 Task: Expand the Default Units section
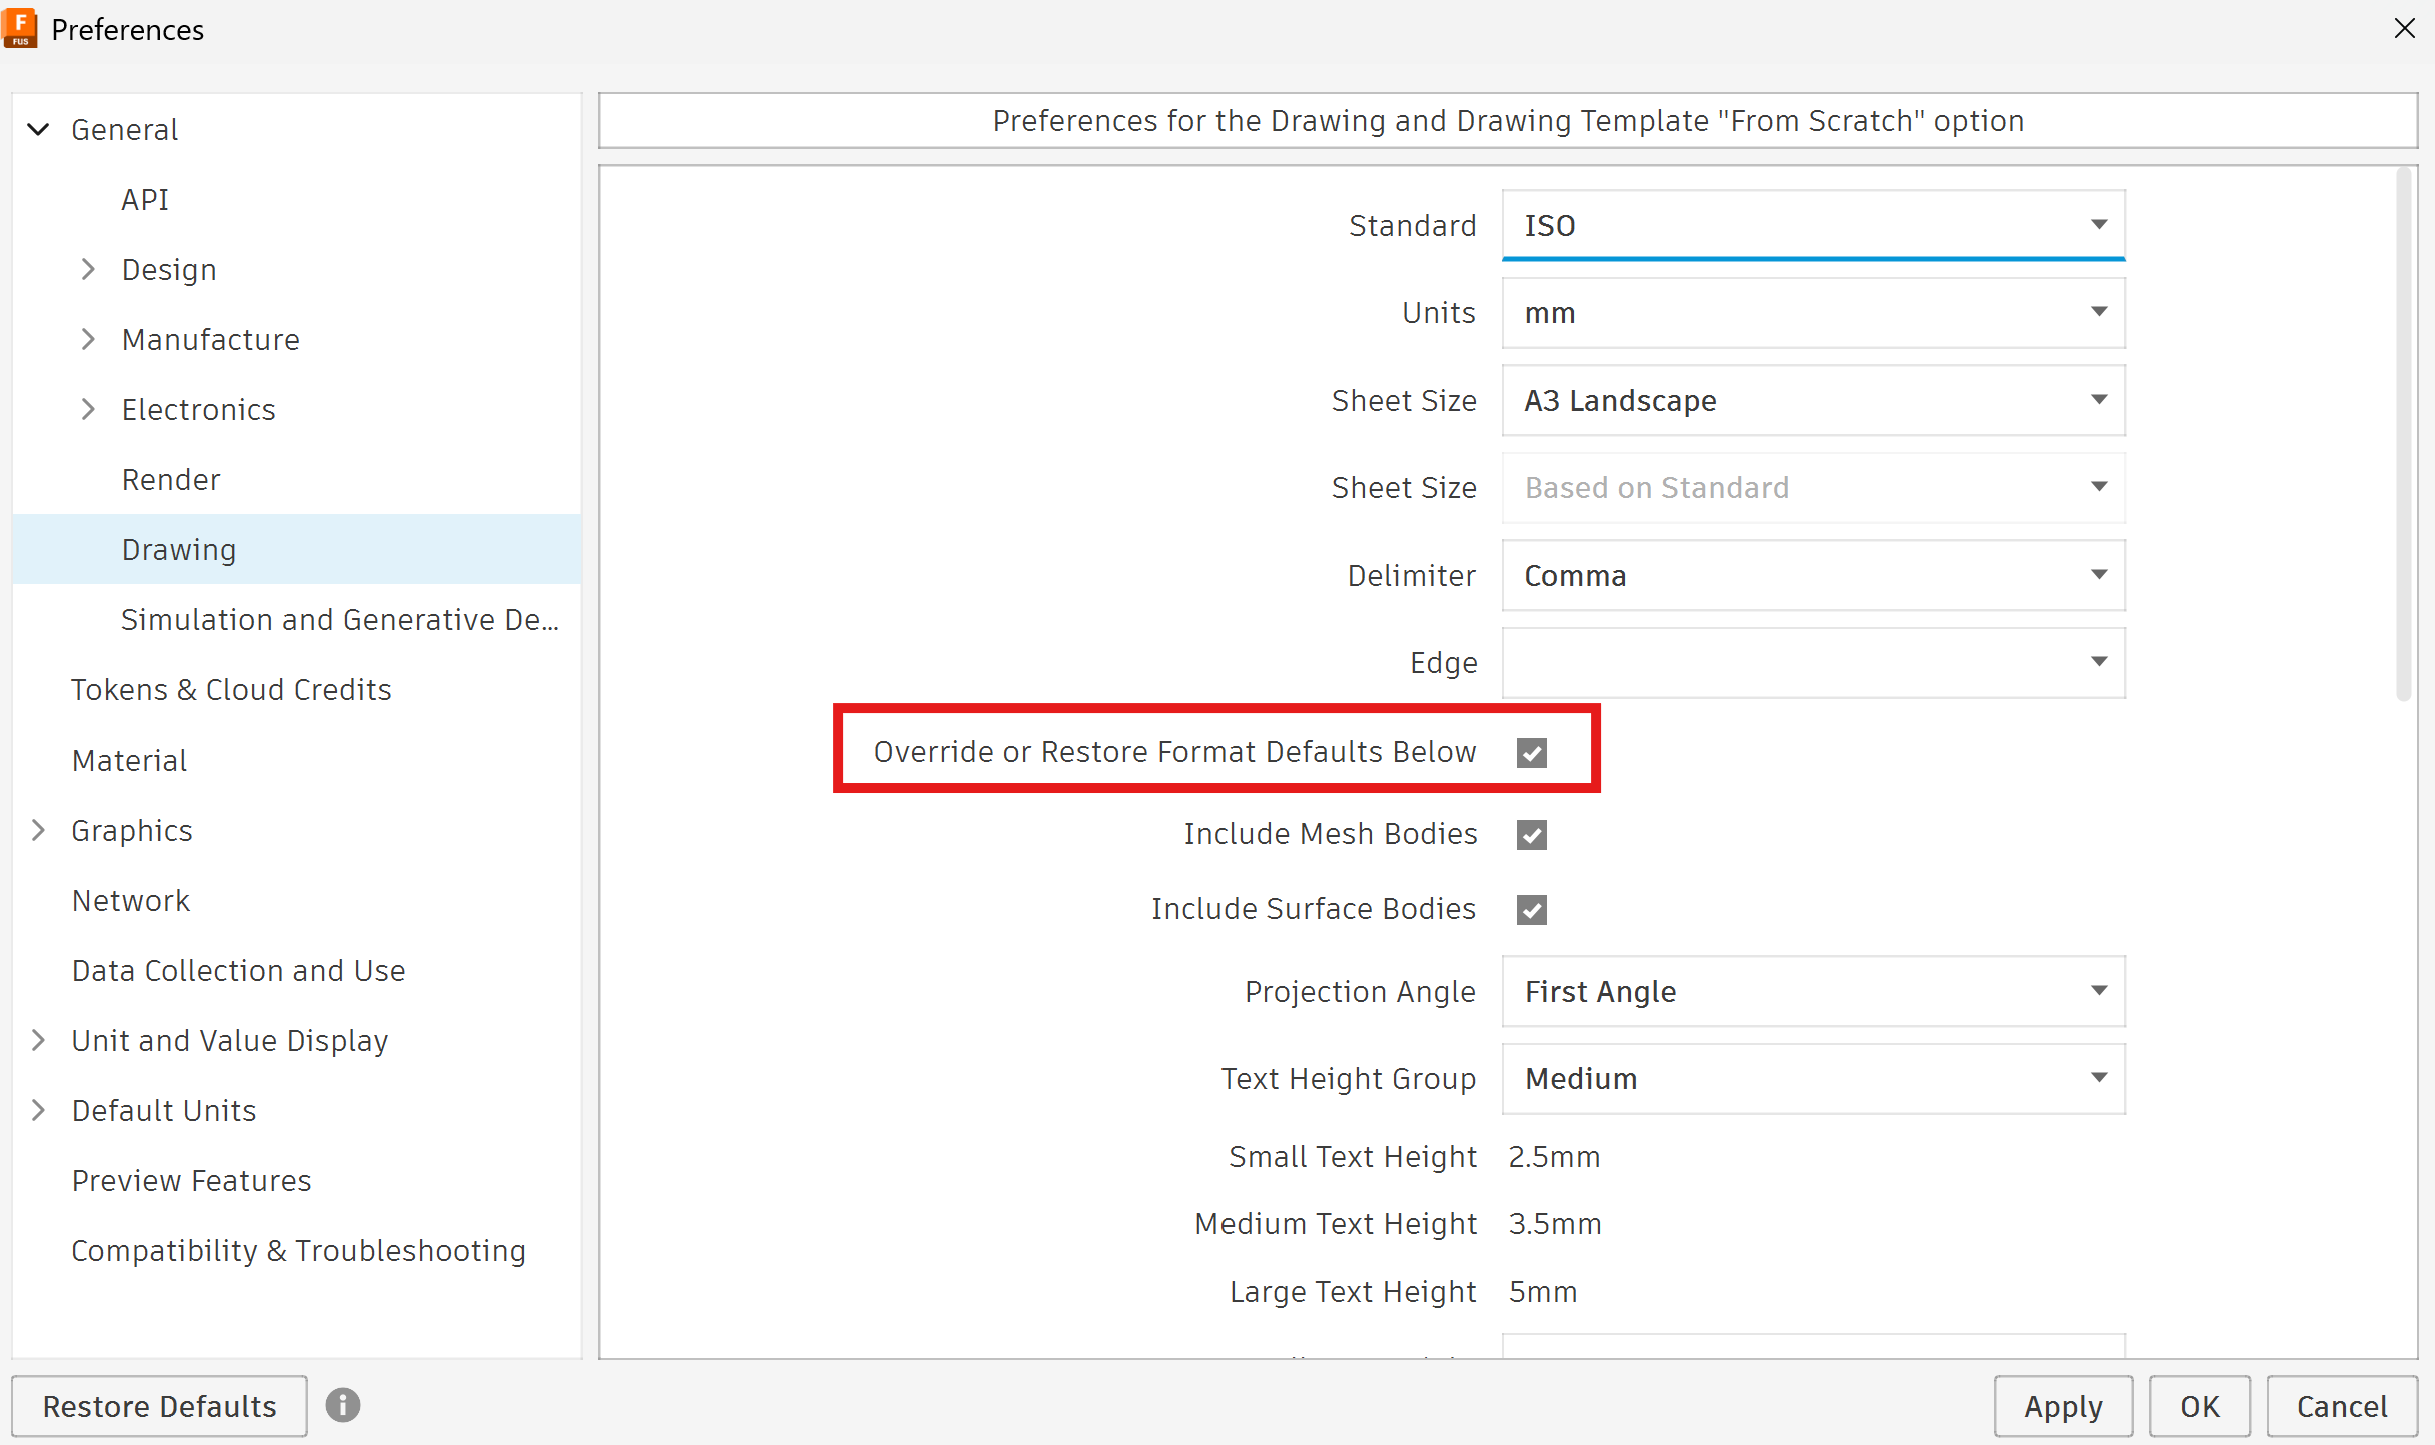(38, 1110)
